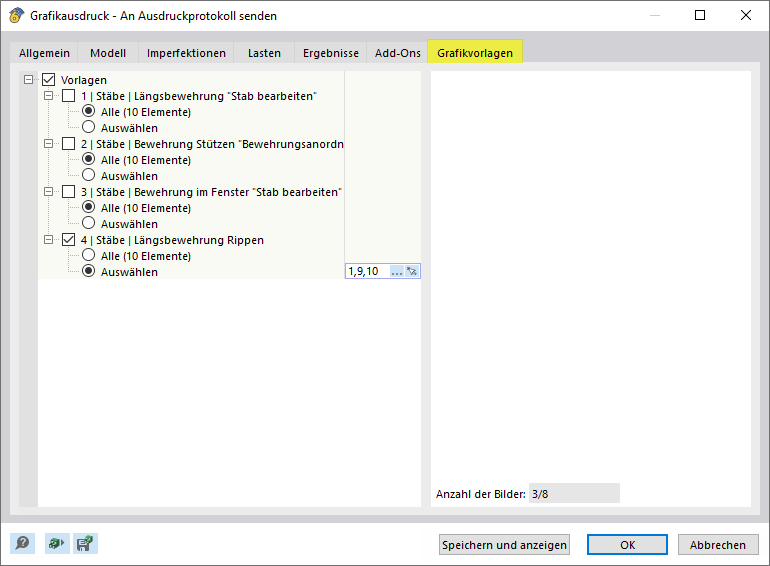Enable template 2 Bewehrung Stützen checkbox

68,144
